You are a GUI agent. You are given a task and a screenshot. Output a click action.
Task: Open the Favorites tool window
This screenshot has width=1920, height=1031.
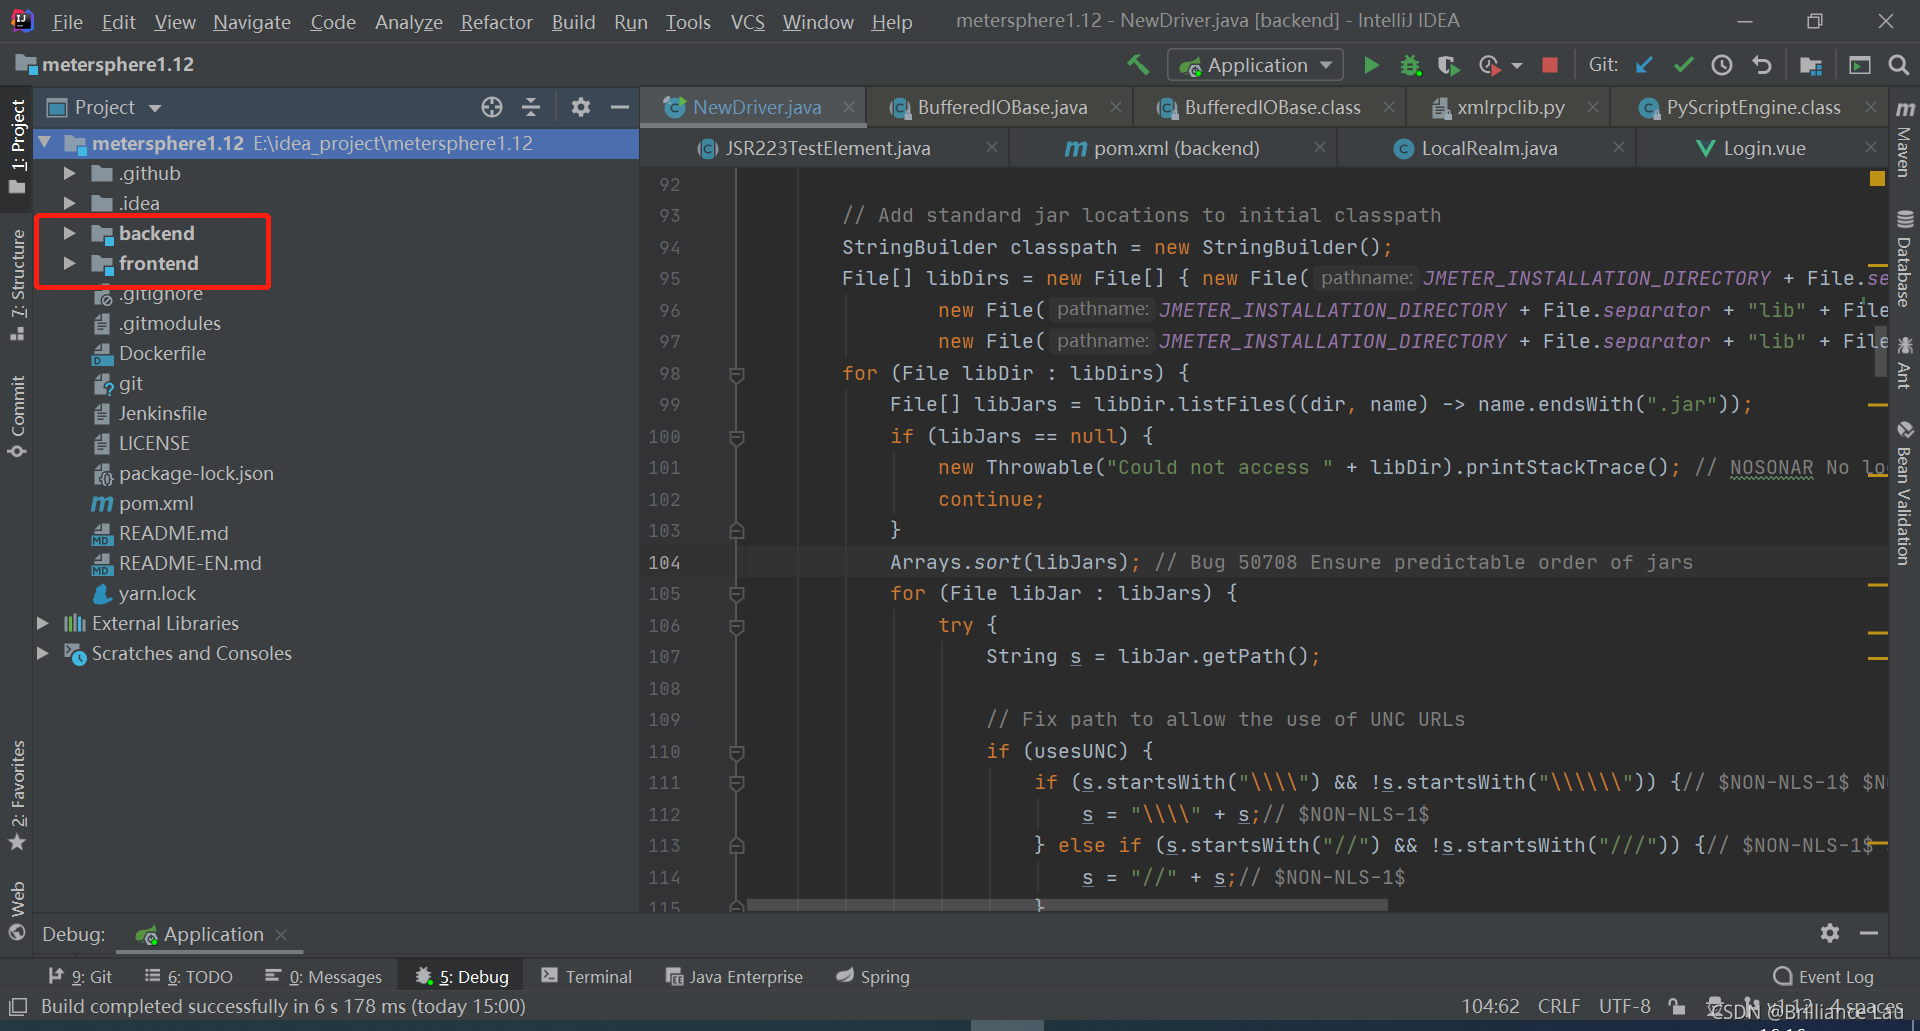coord(17,795)
